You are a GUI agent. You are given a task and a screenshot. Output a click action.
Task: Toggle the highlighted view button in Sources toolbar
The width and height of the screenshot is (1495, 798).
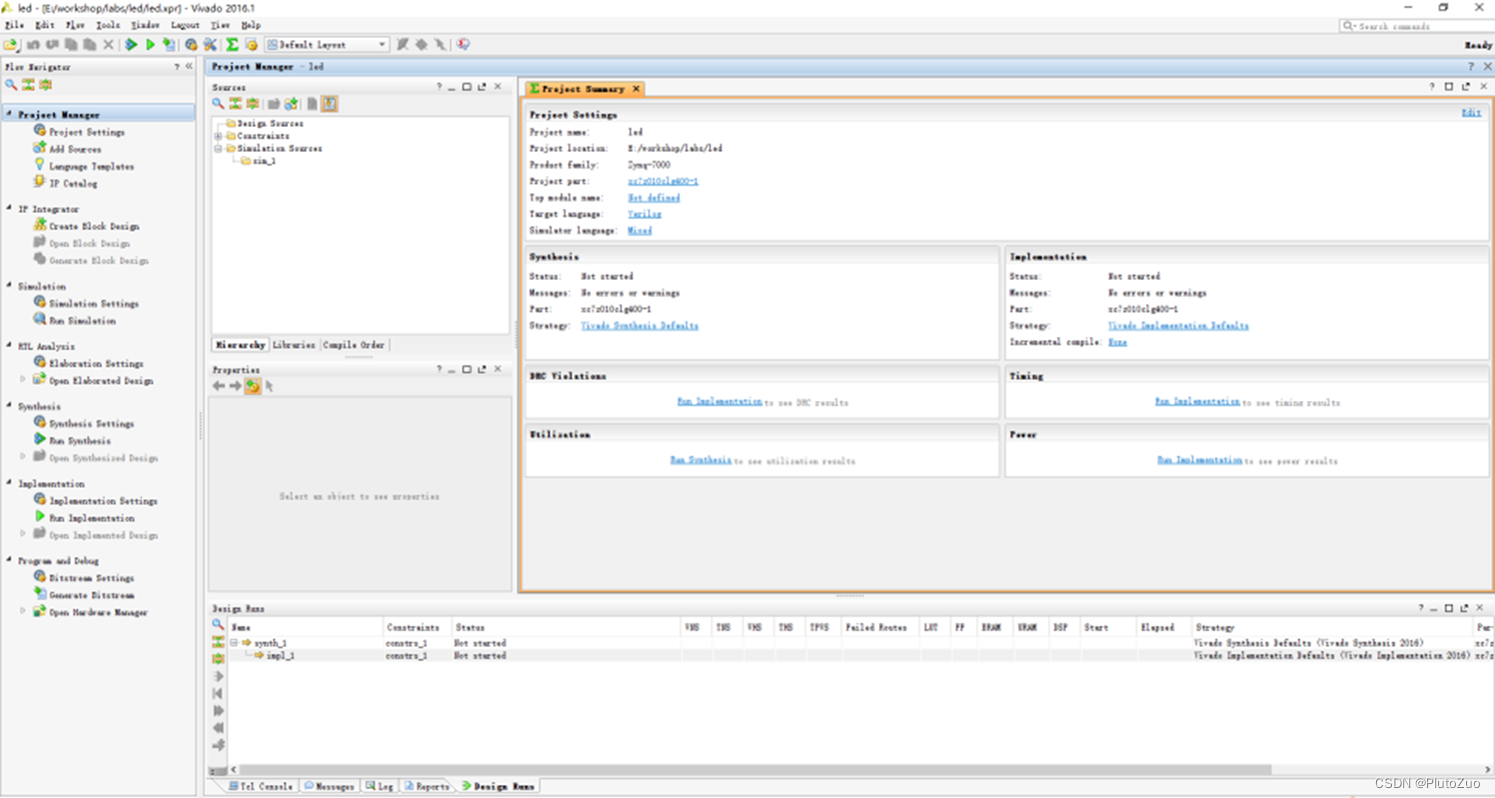[329, 104]
